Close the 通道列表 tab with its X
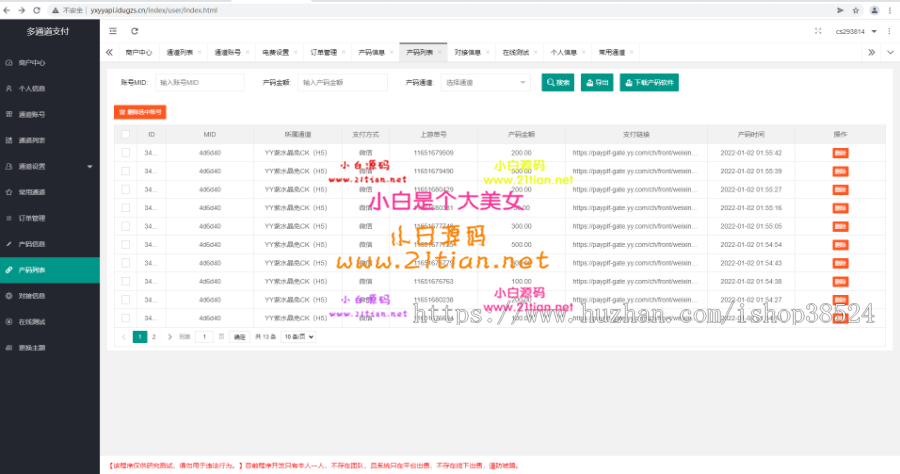This screenshot has height=474, width=900. click(201, 52)
